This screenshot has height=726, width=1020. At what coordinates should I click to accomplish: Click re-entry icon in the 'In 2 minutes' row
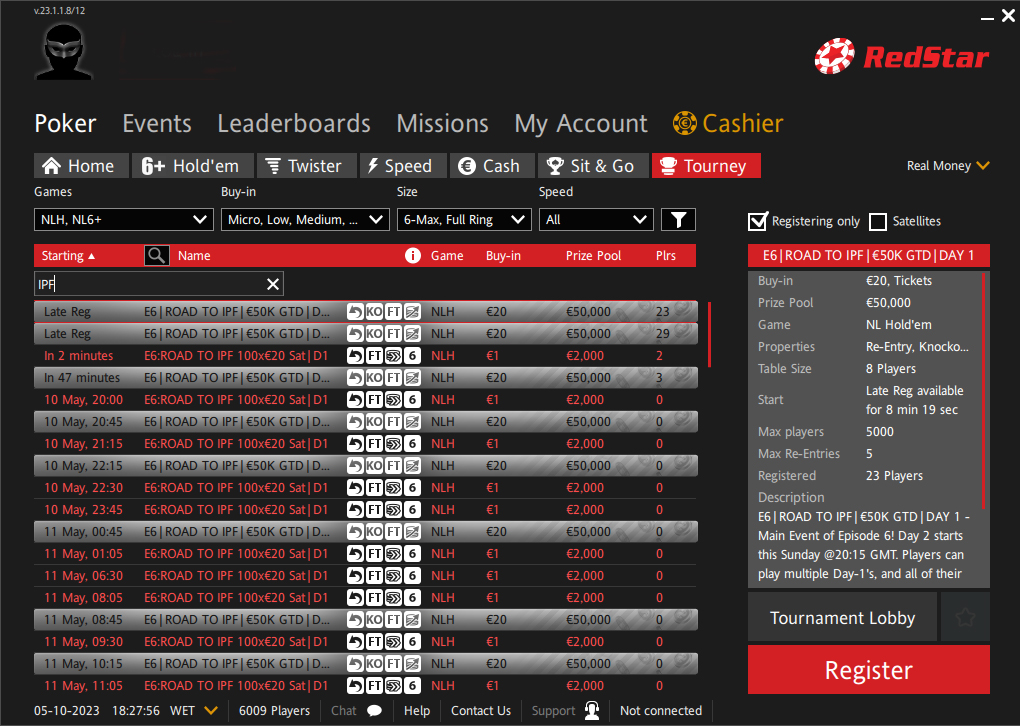coord(355,356)
